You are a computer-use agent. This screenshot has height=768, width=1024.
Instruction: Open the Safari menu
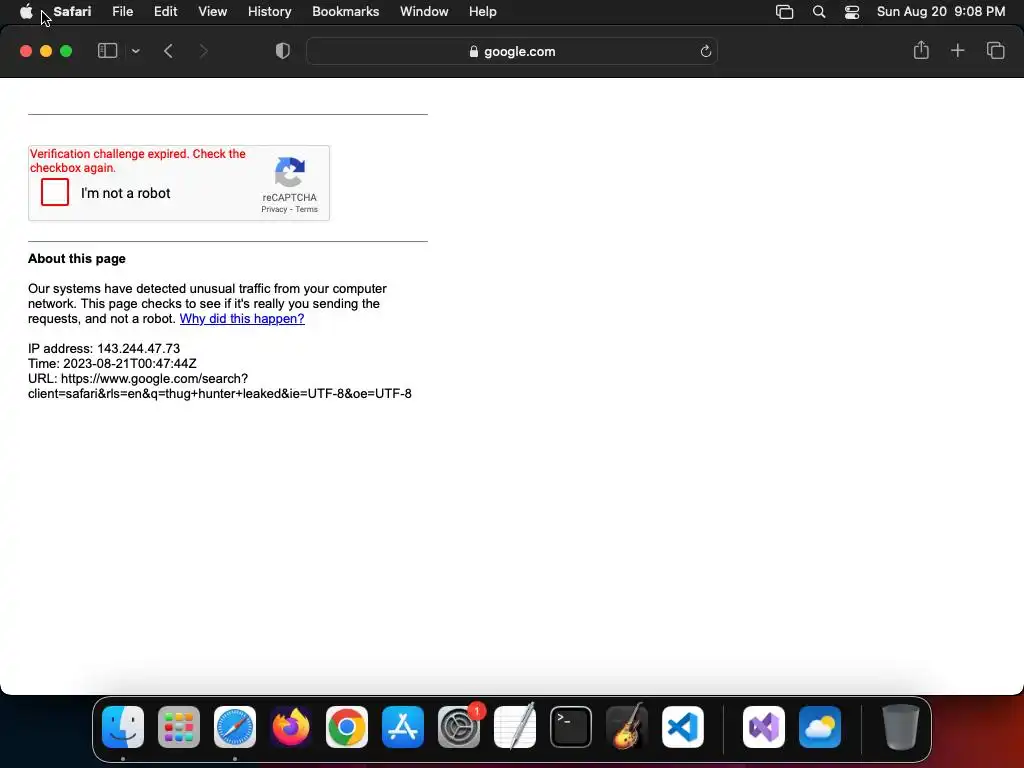coord(72,12)
